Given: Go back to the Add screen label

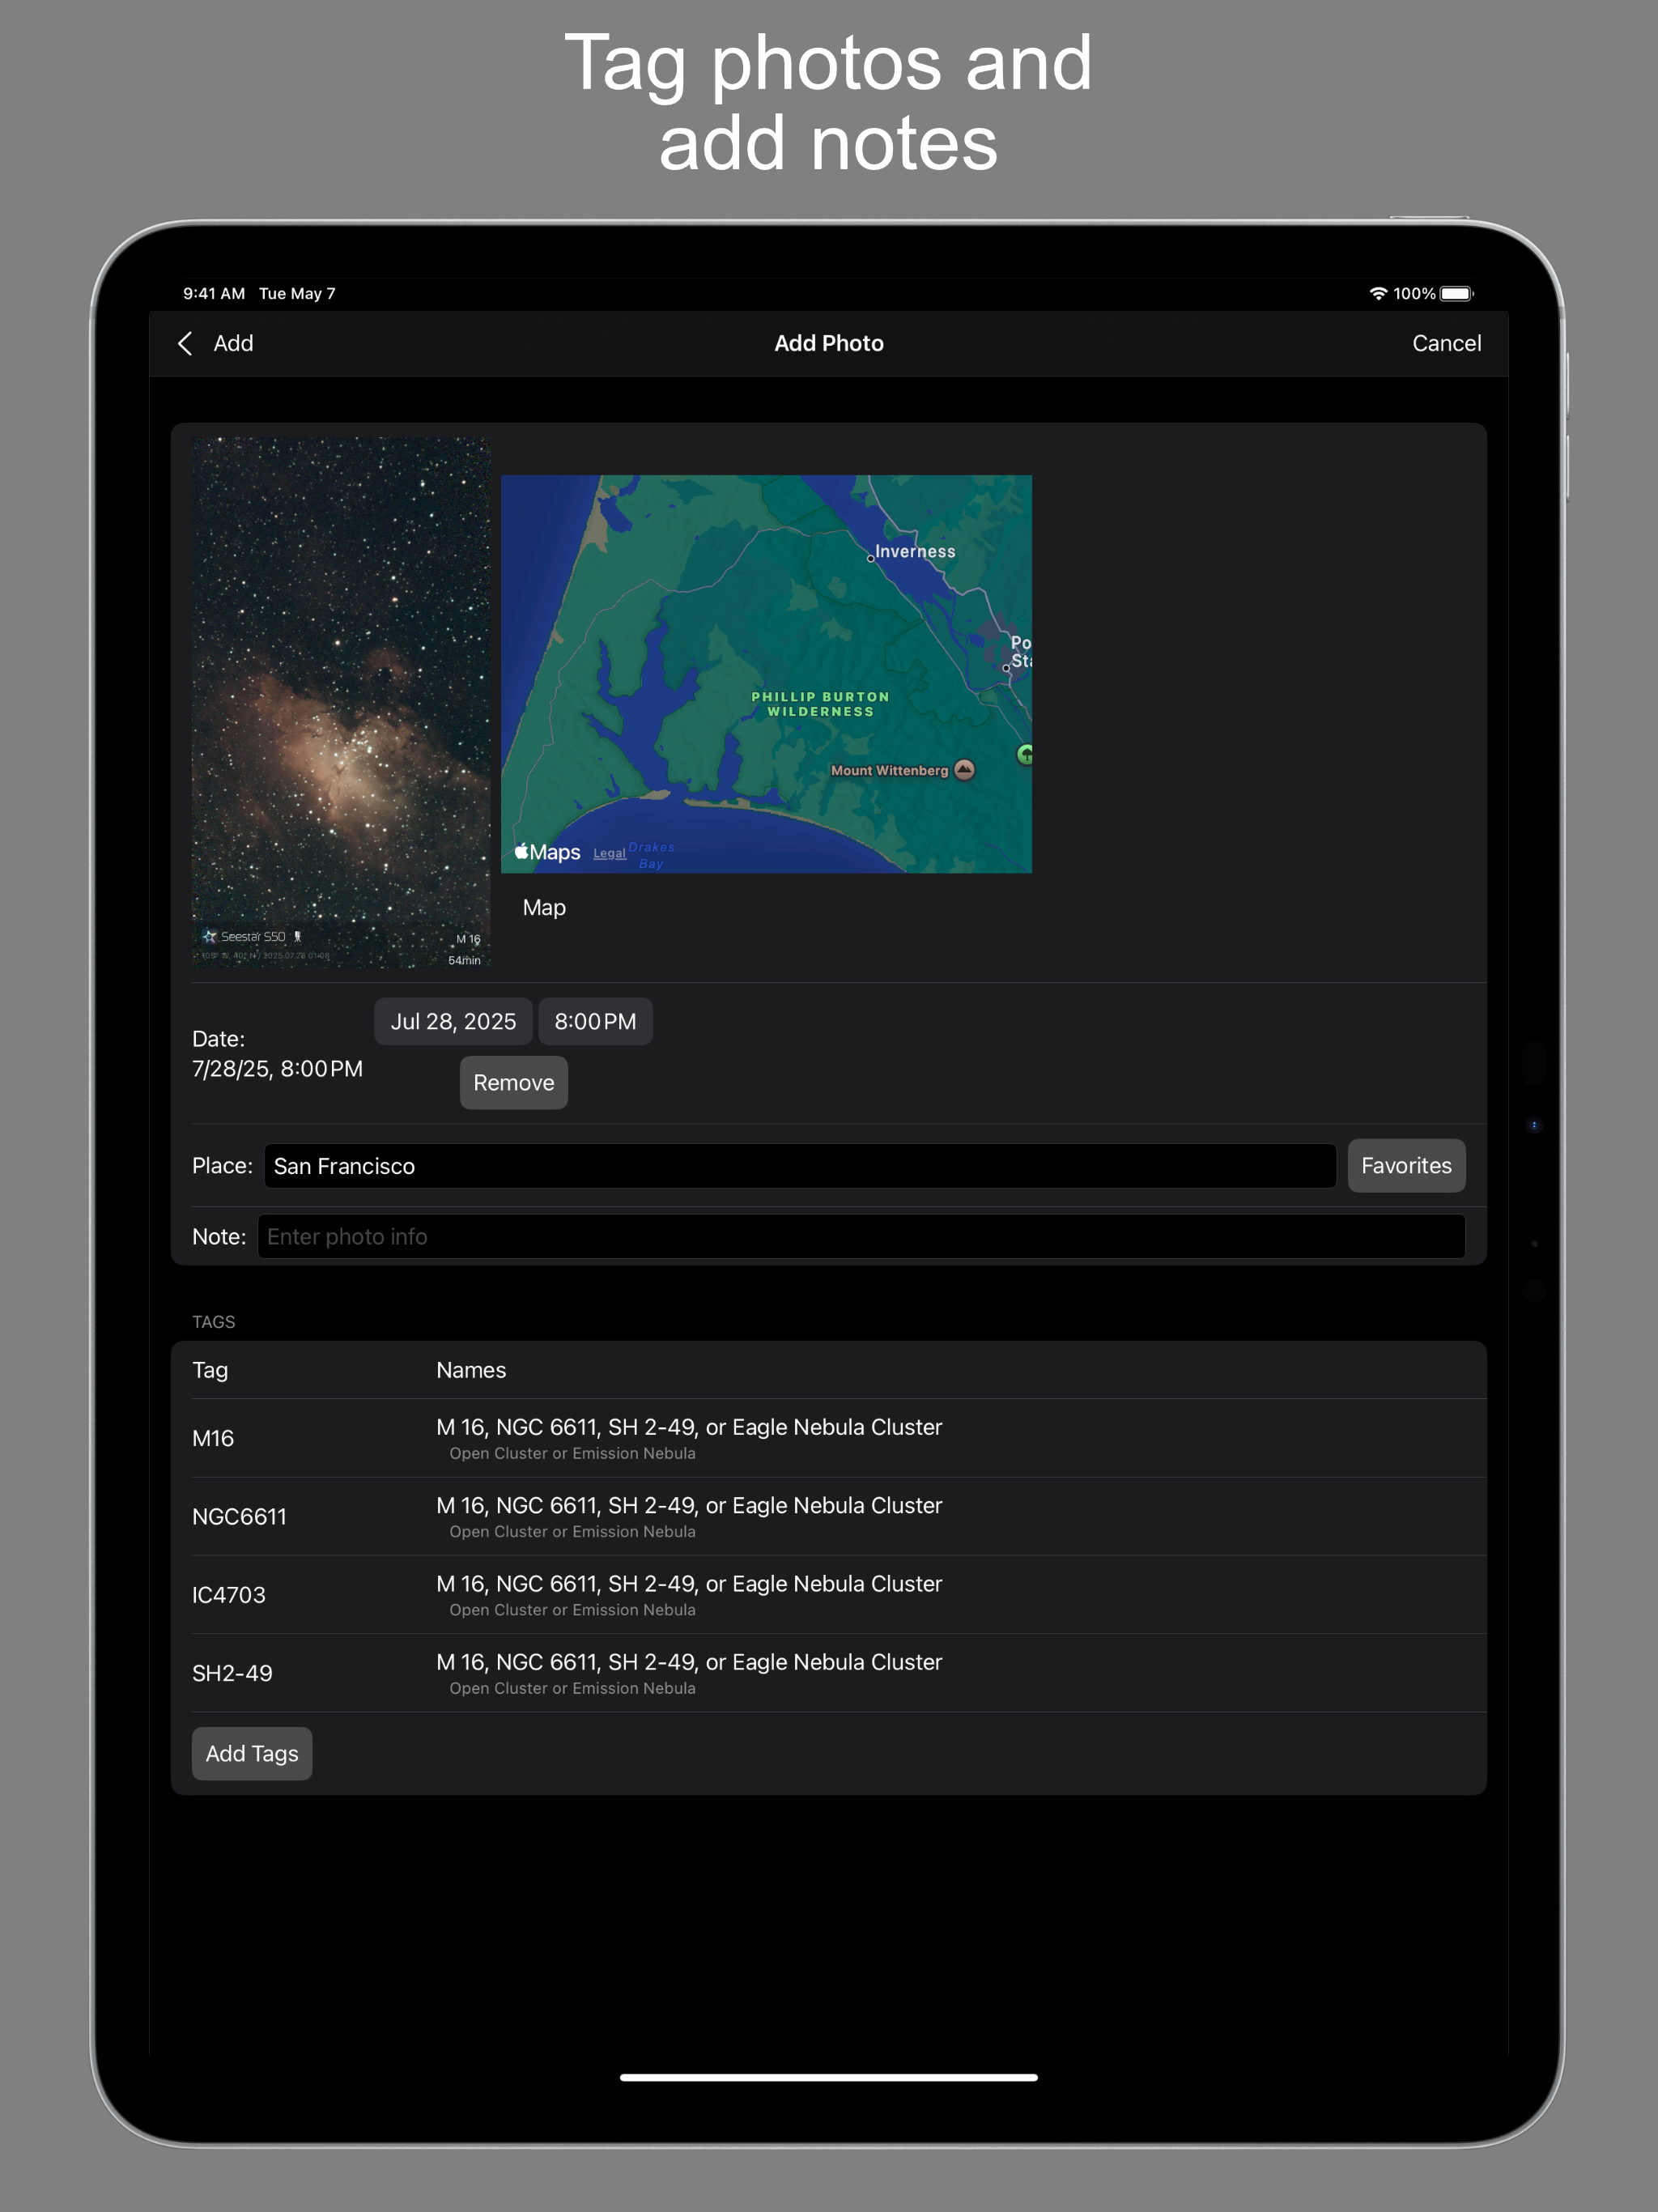Looking at the screenshot, I should 233,343.
